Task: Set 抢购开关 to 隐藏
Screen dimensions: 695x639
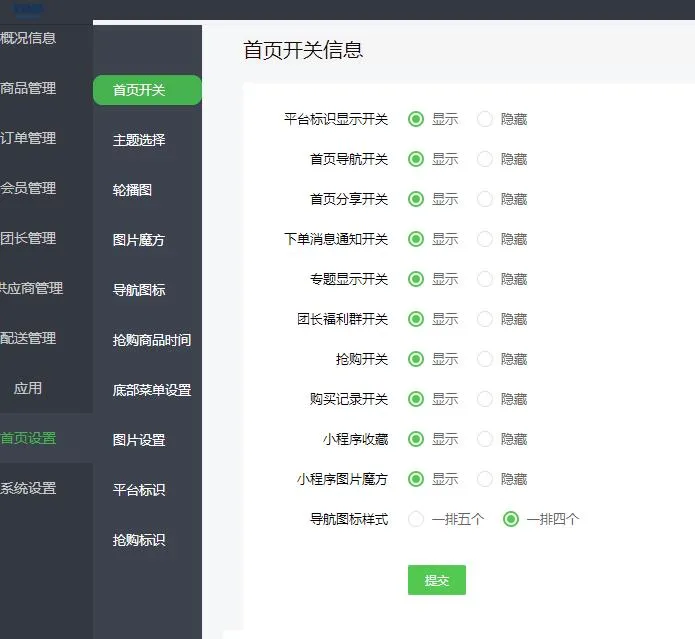Action: [x=484, y=359]
